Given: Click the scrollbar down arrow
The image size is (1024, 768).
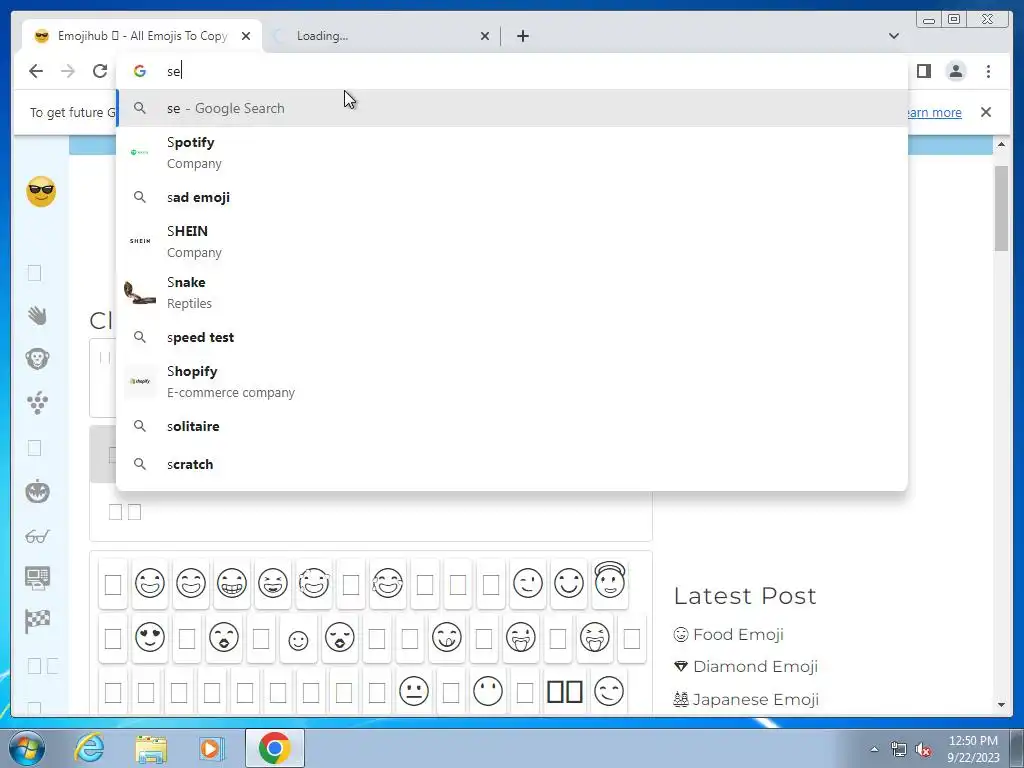Looking at the screenshot, I should pos(1001,705).
